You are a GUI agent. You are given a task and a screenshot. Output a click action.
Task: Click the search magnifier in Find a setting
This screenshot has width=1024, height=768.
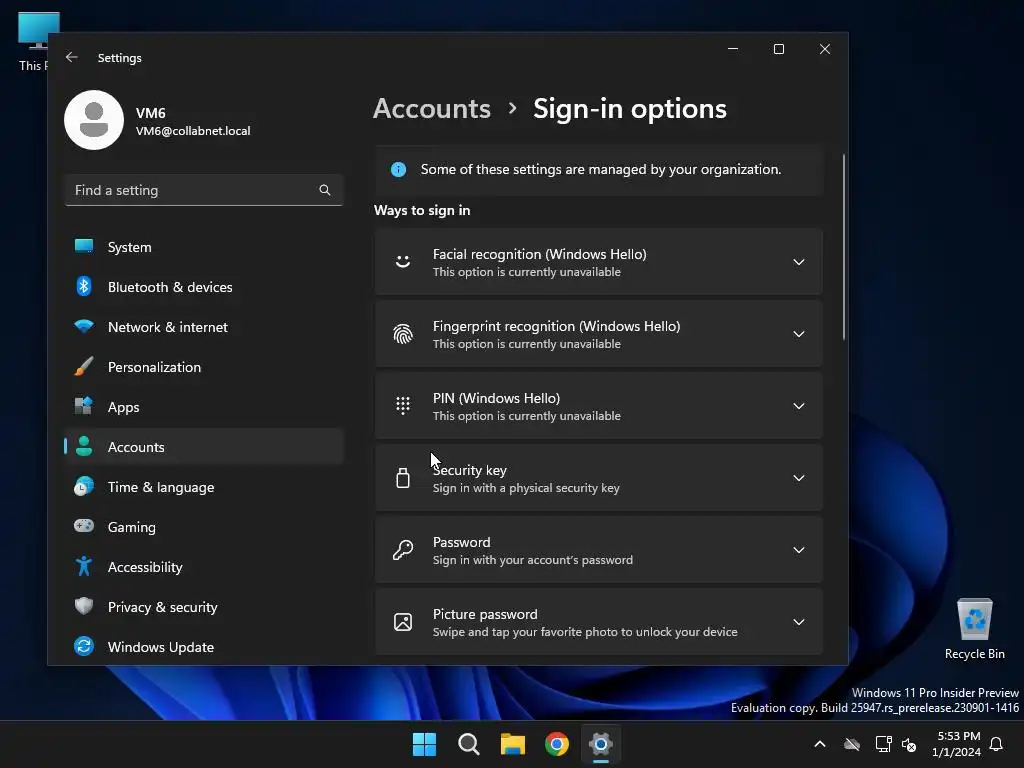[325, 190]
